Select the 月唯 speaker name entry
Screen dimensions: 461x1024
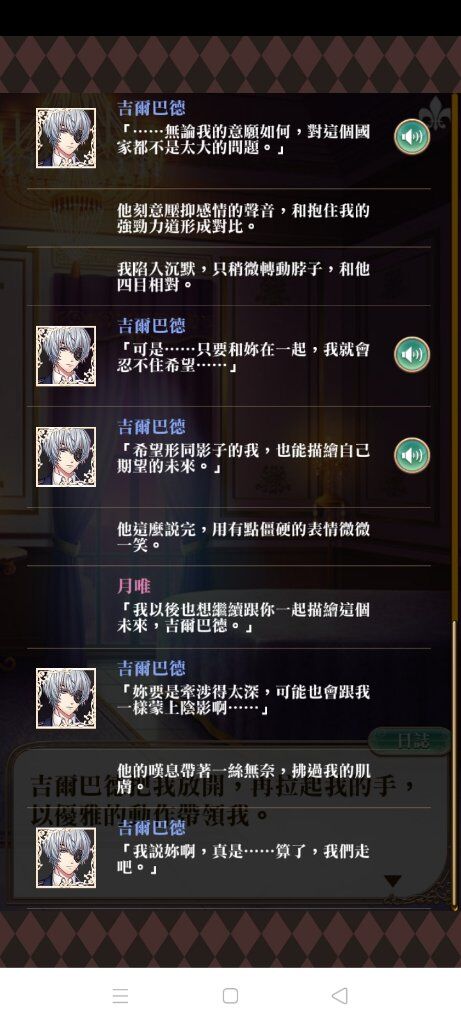point(133,586)
